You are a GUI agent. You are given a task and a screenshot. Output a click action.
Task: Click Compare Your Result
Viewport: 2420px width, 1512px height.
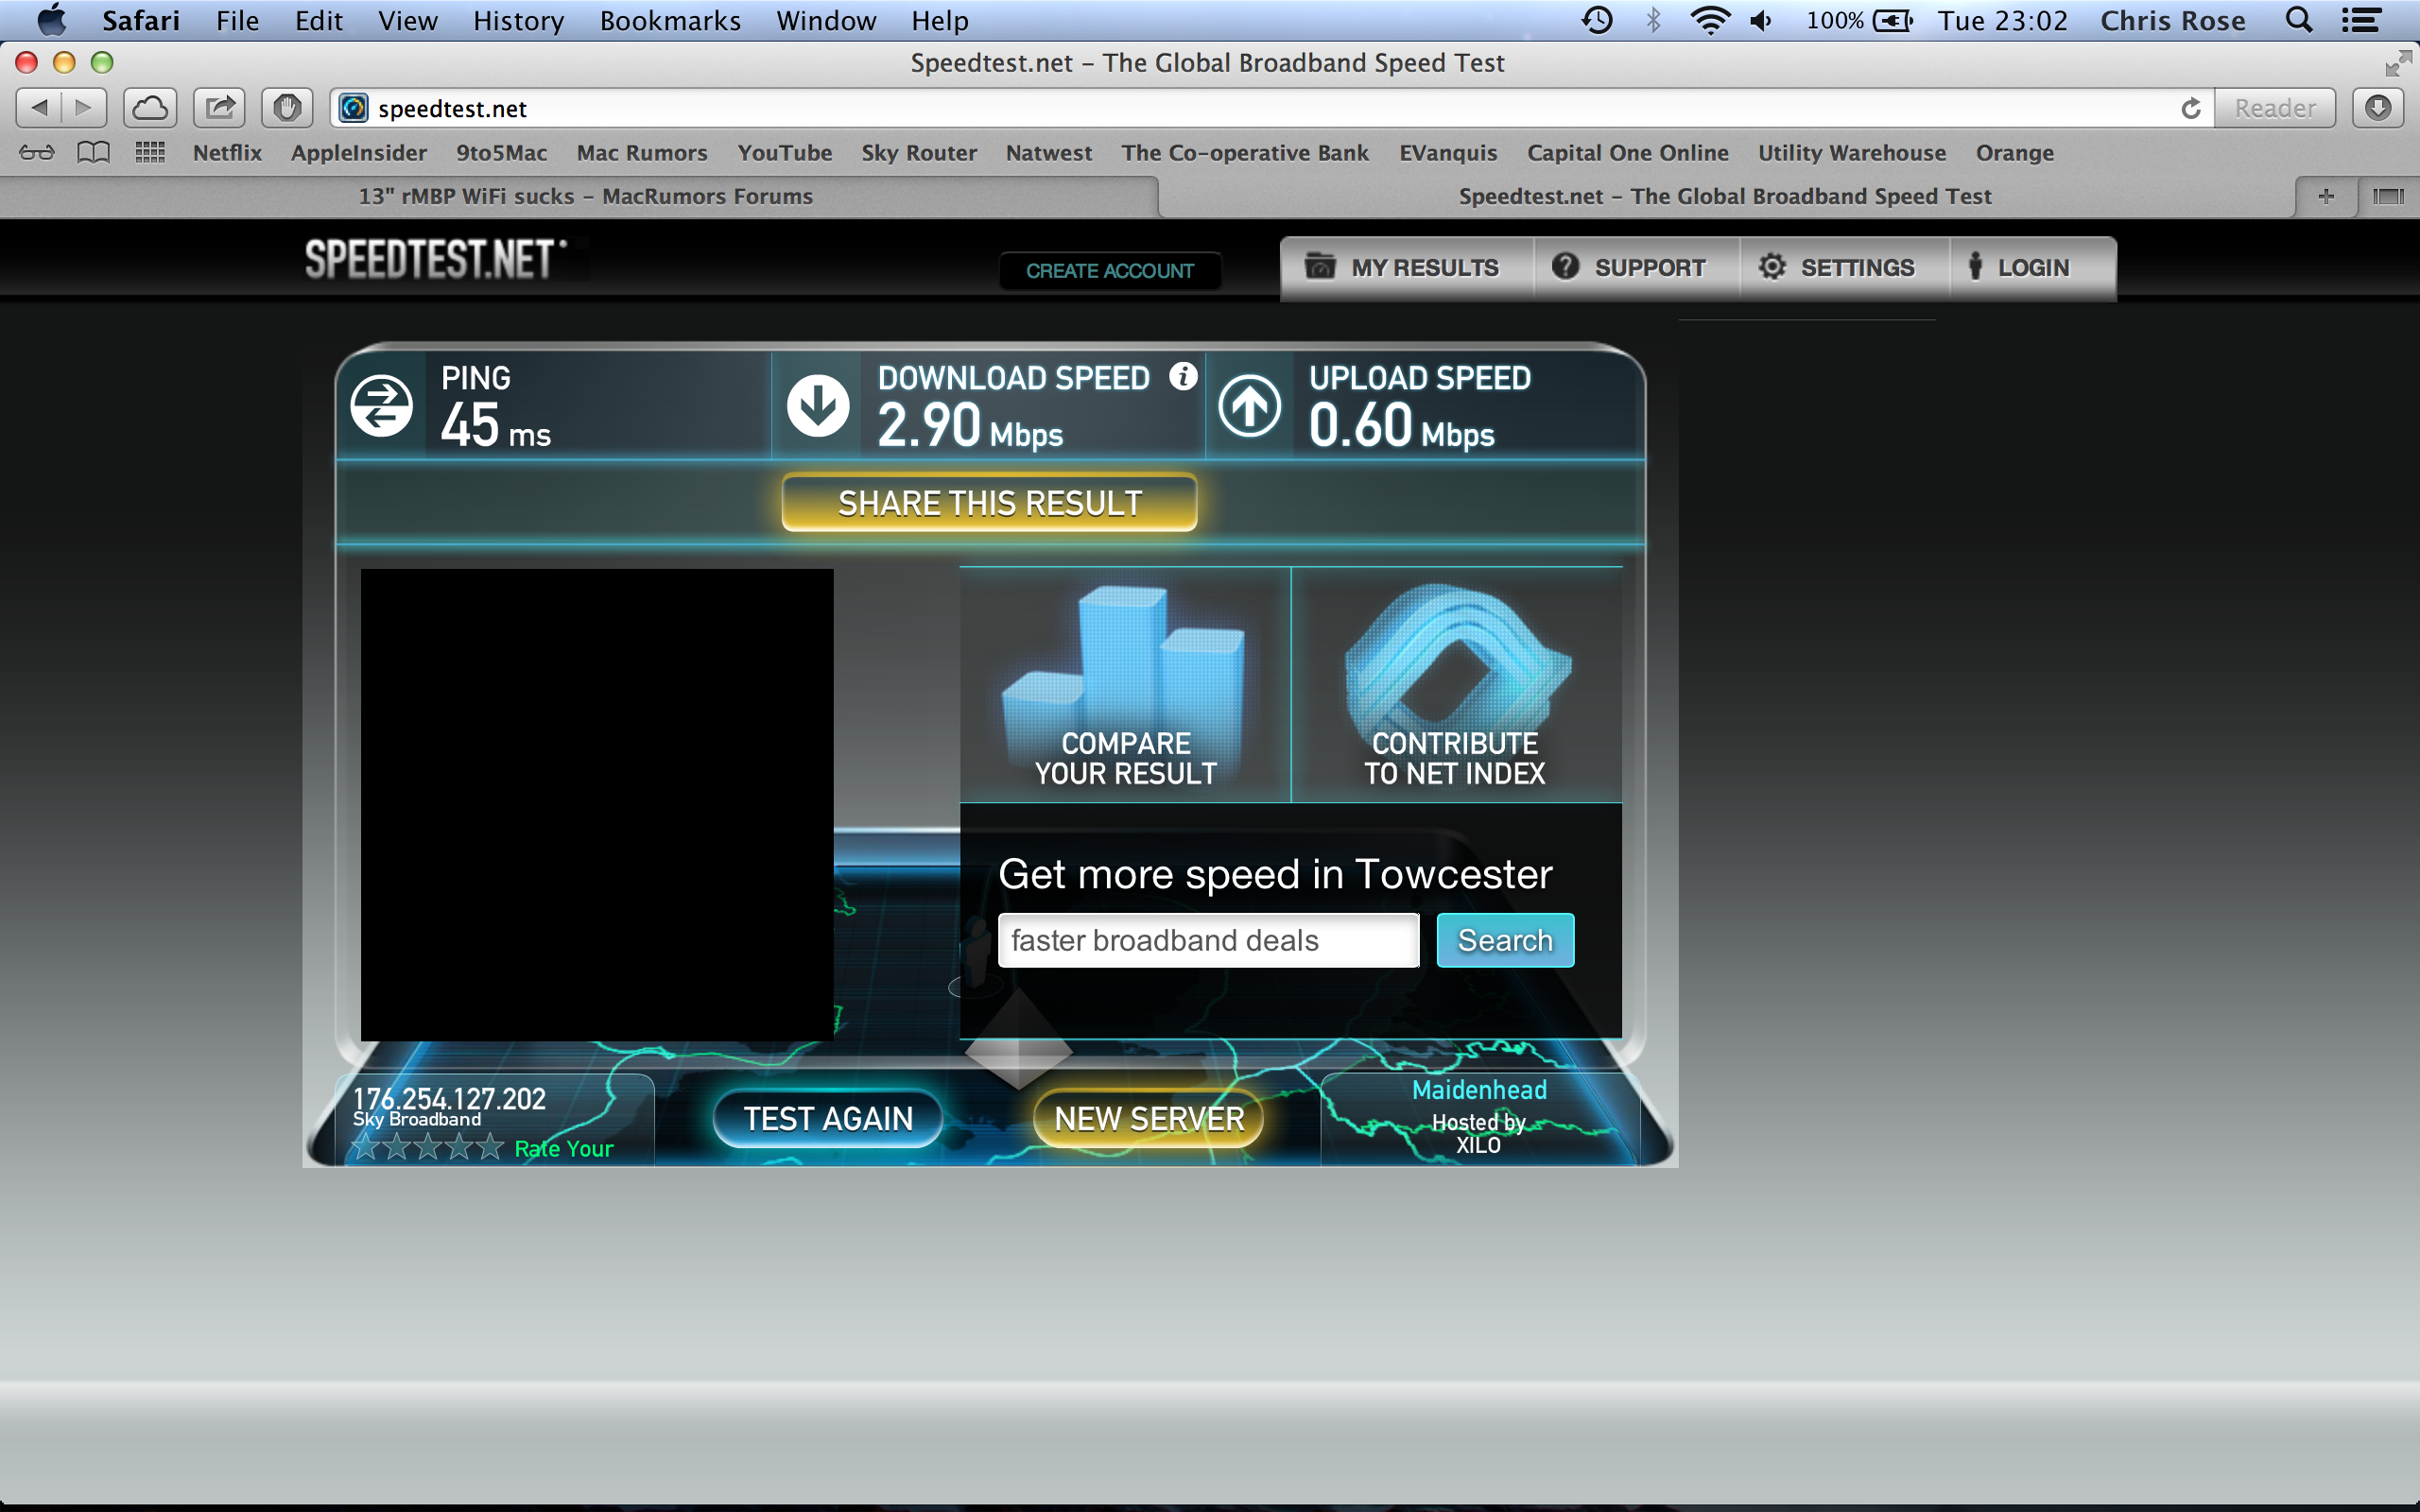tap(1125, 685)
